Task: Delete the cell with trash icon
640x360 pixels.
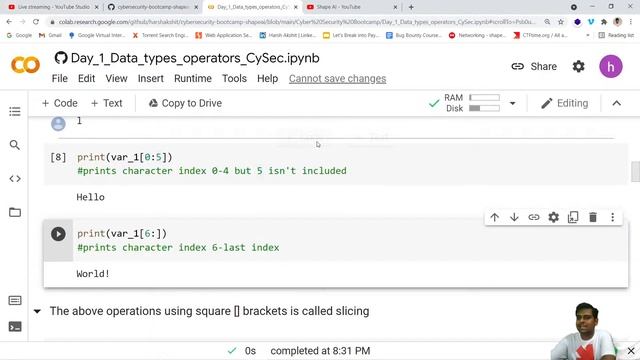Action: point(593,217)
